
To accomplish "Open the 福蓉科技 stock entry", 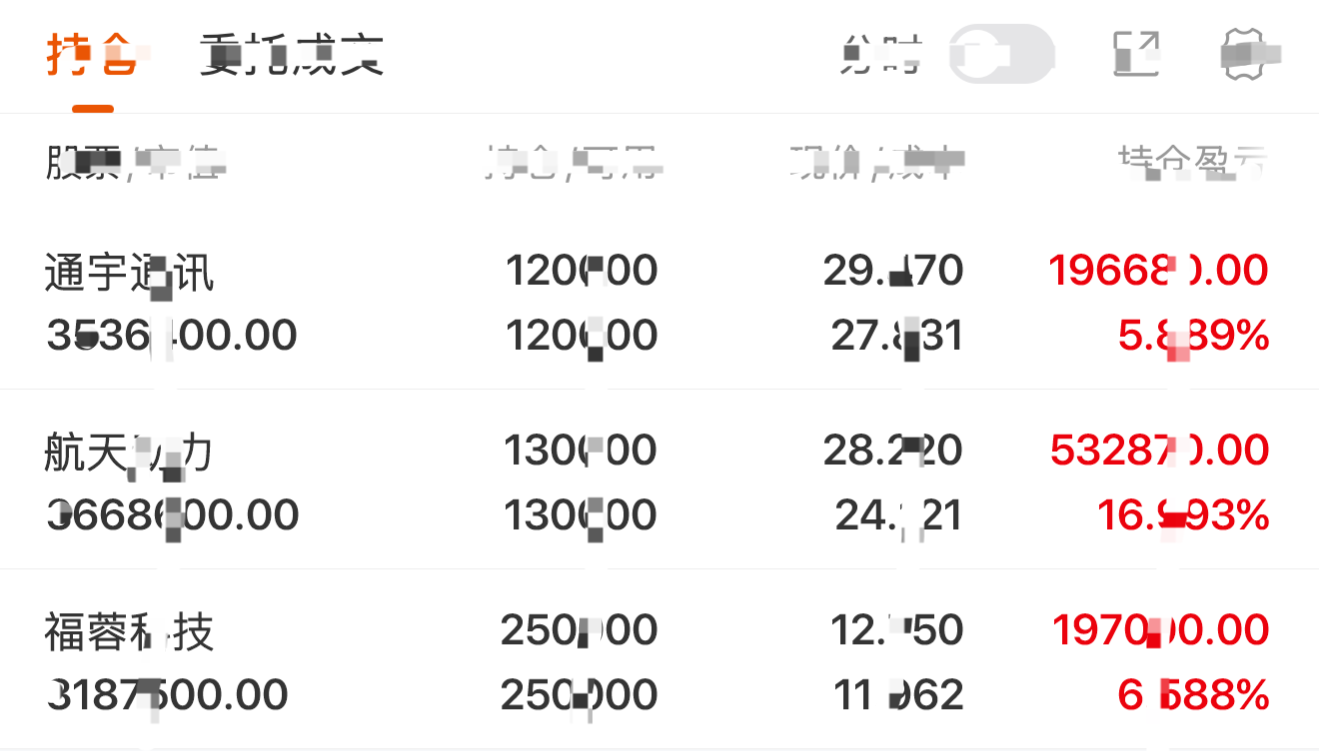I will click(x=129, y=632).
